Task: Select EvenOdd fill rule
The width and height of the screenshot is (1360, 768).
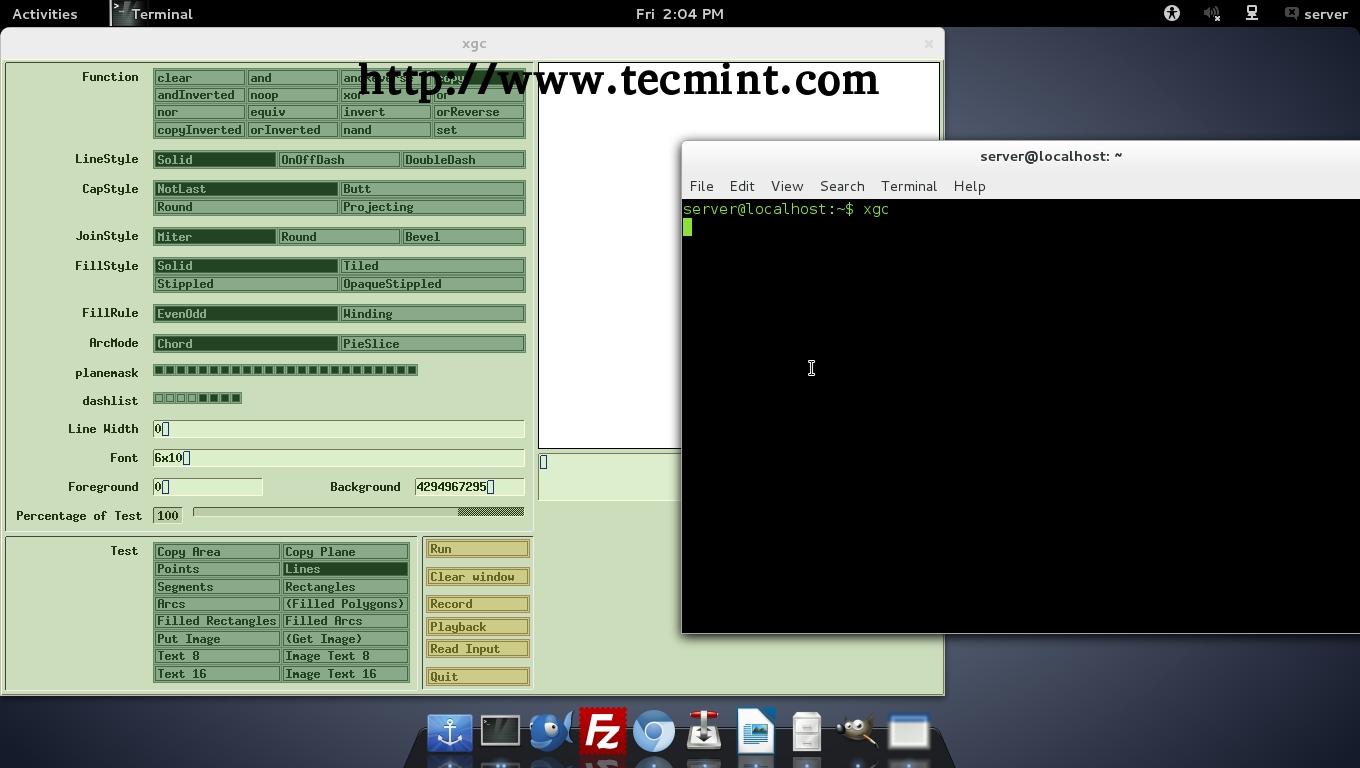Action: pos(246,314)
